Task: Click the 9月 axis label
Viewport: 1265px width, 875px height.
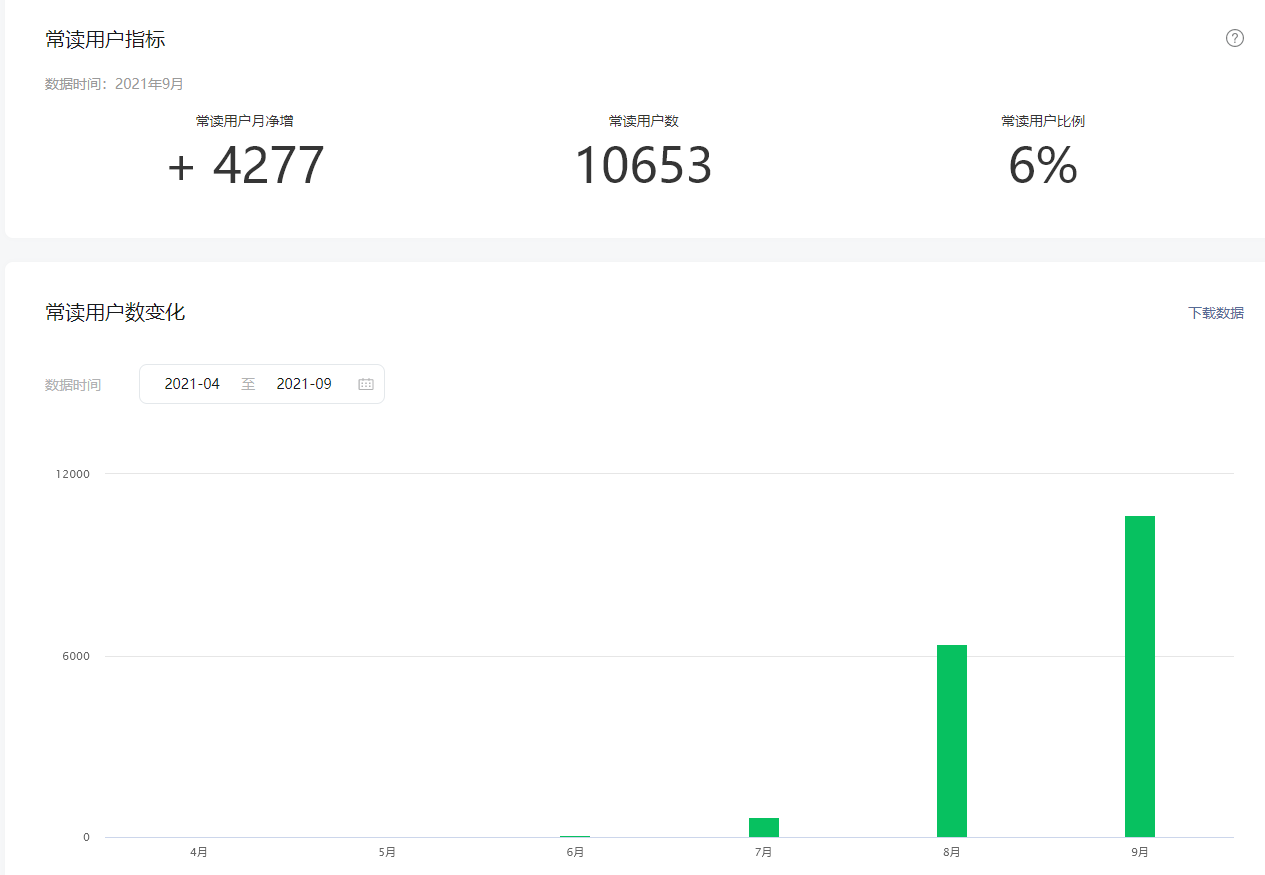Action: 1140,852
